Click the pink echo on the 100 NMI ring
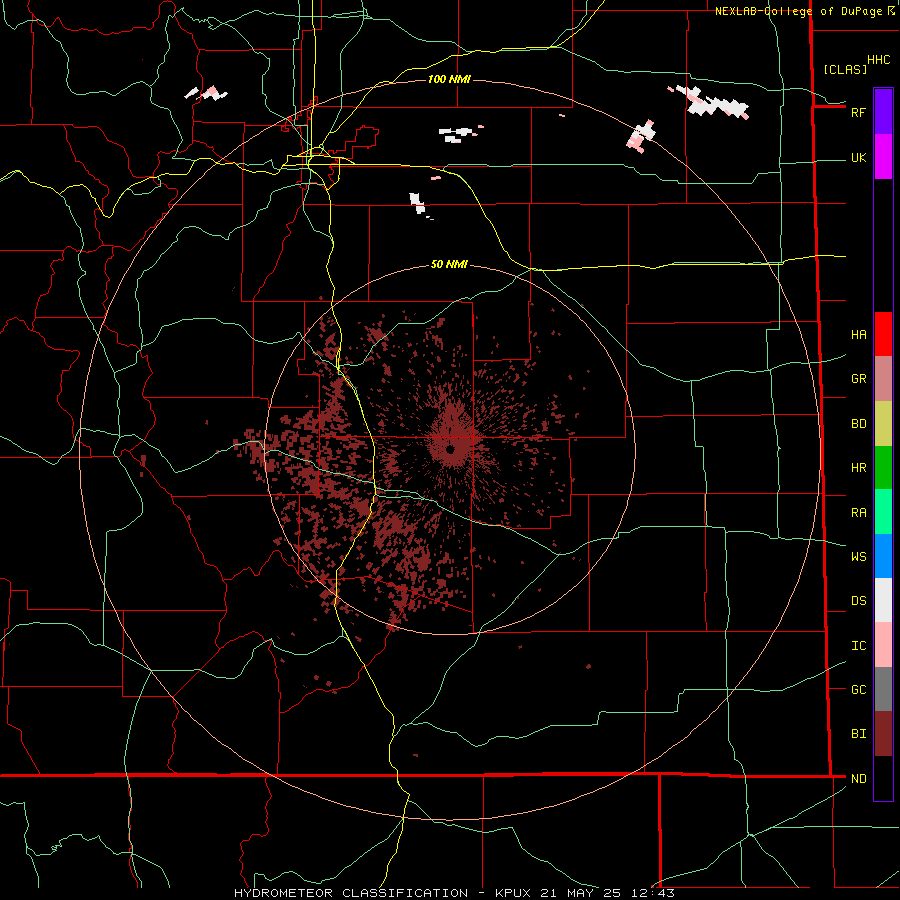 click(x=641, y=137)
